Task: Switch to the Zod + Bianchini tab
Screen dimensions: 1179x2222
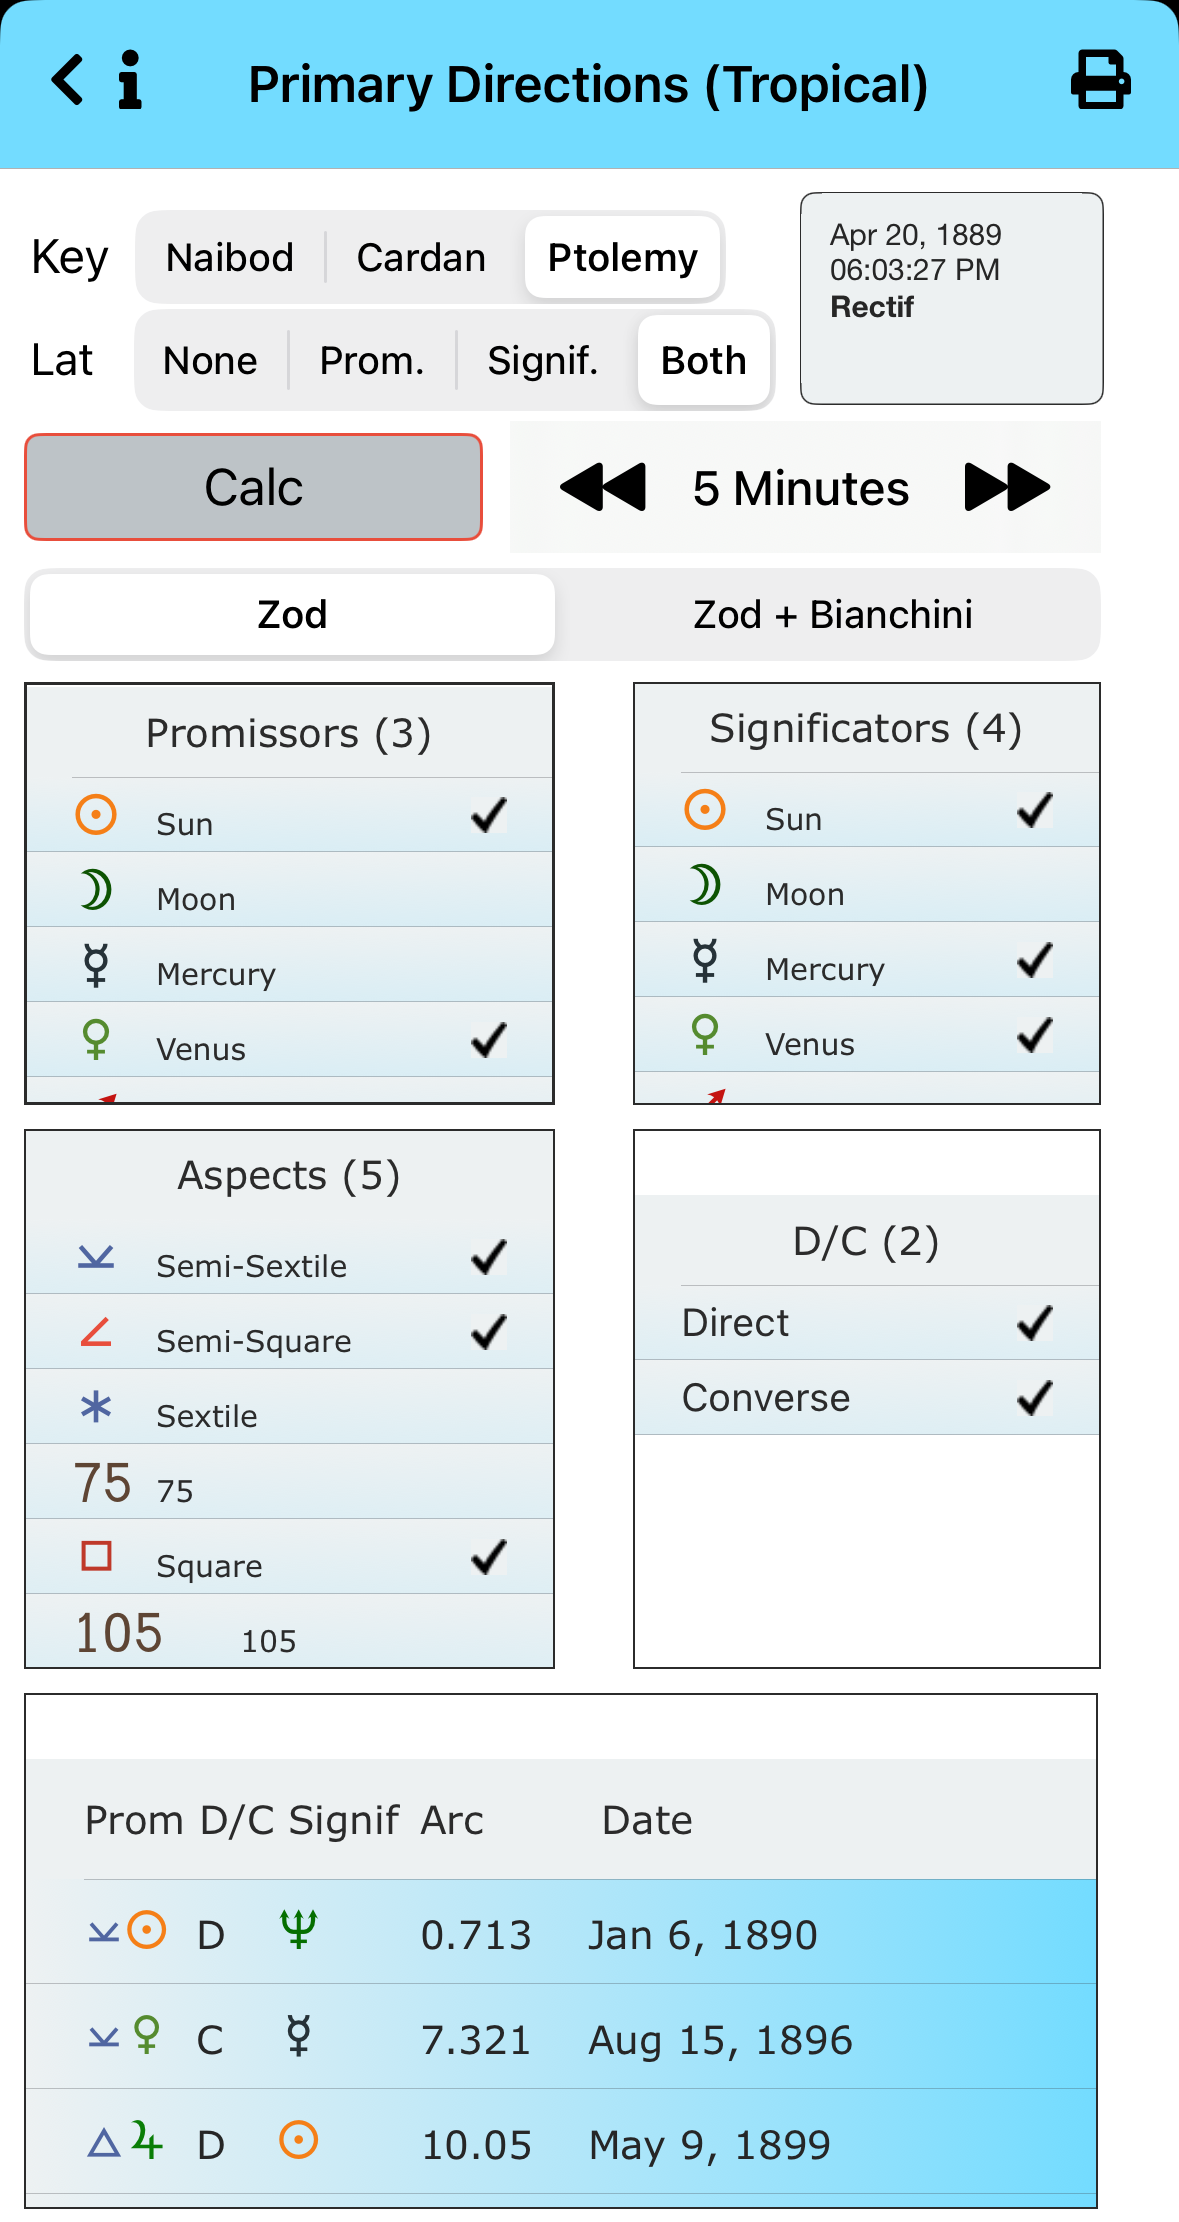Action: pos(832,614)
